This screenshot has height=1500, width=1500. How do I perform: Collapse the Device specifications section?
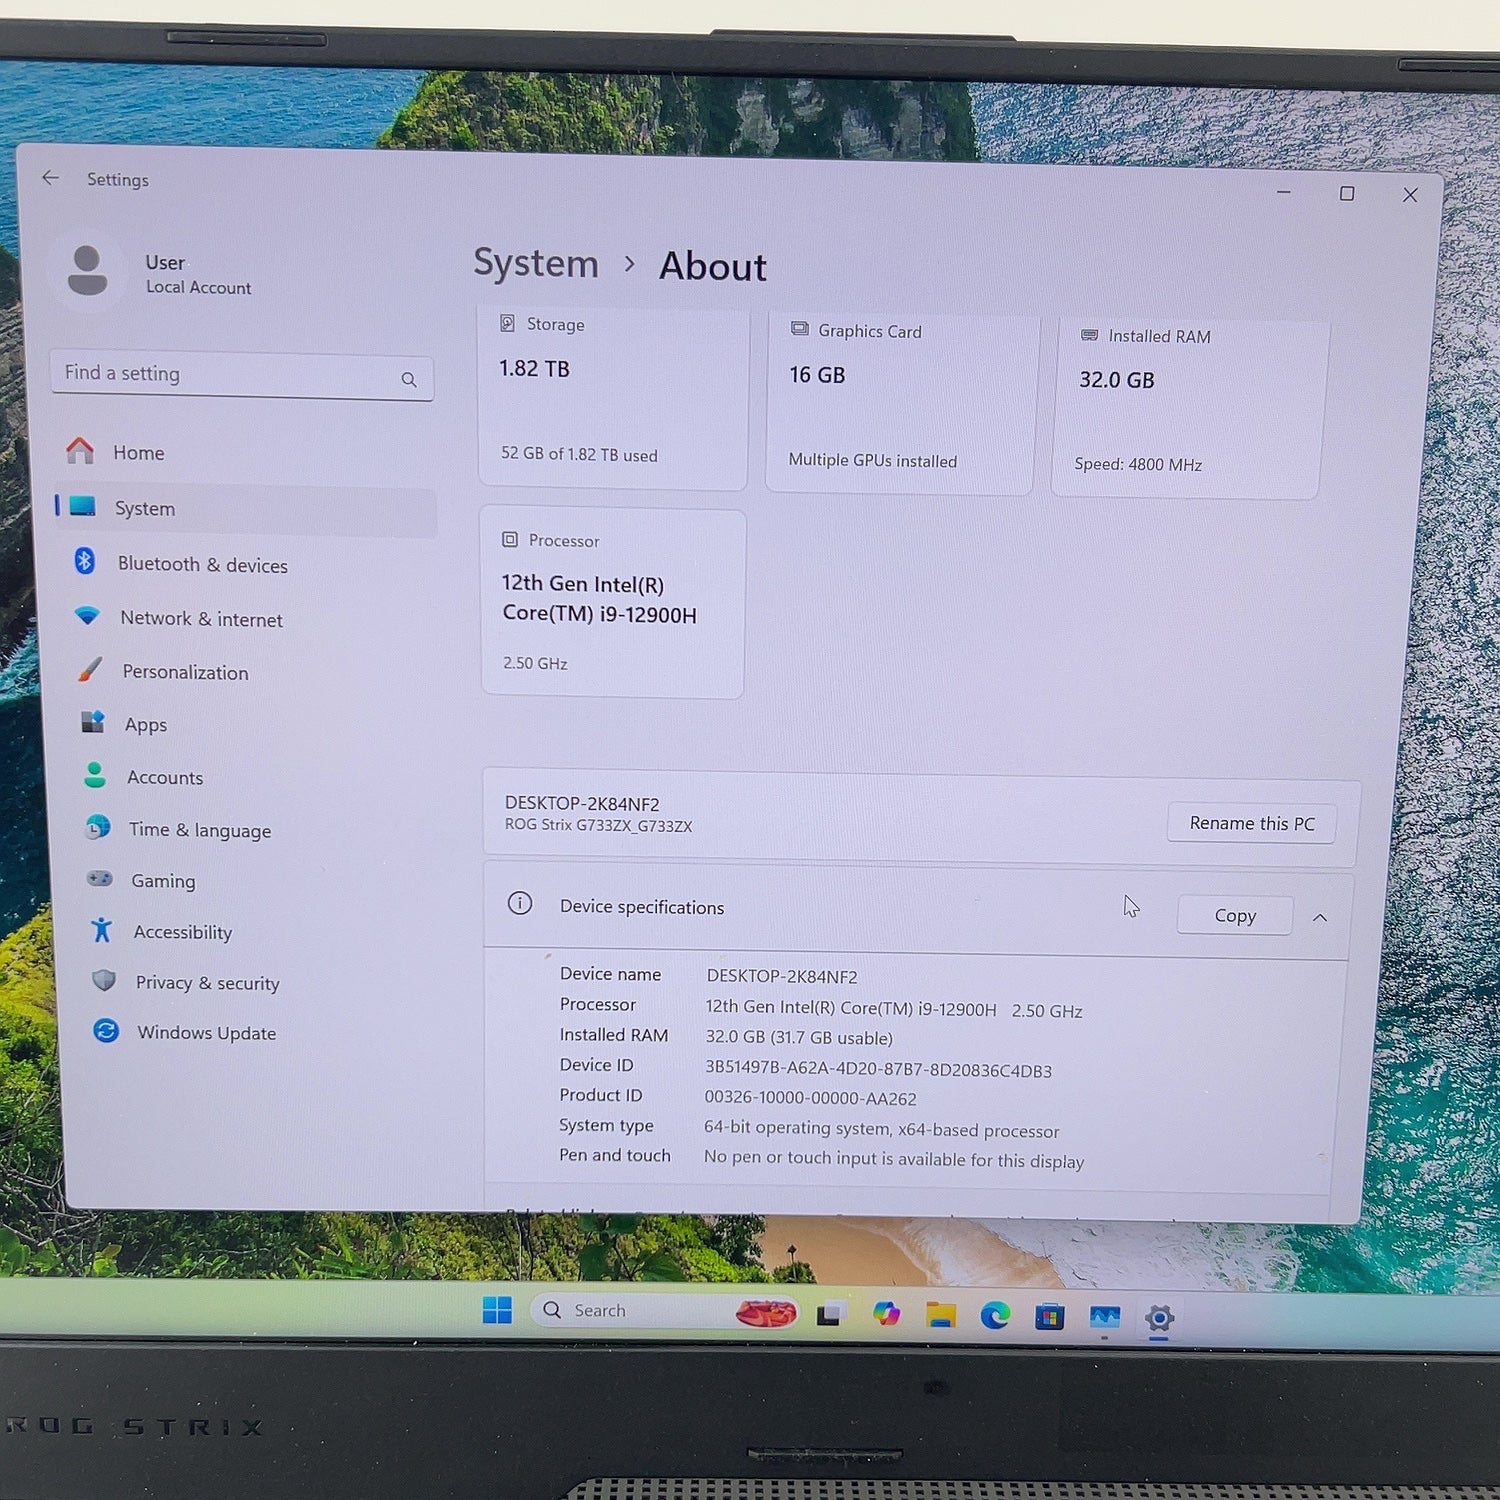pyautogui.click(x=1320, y=917)
